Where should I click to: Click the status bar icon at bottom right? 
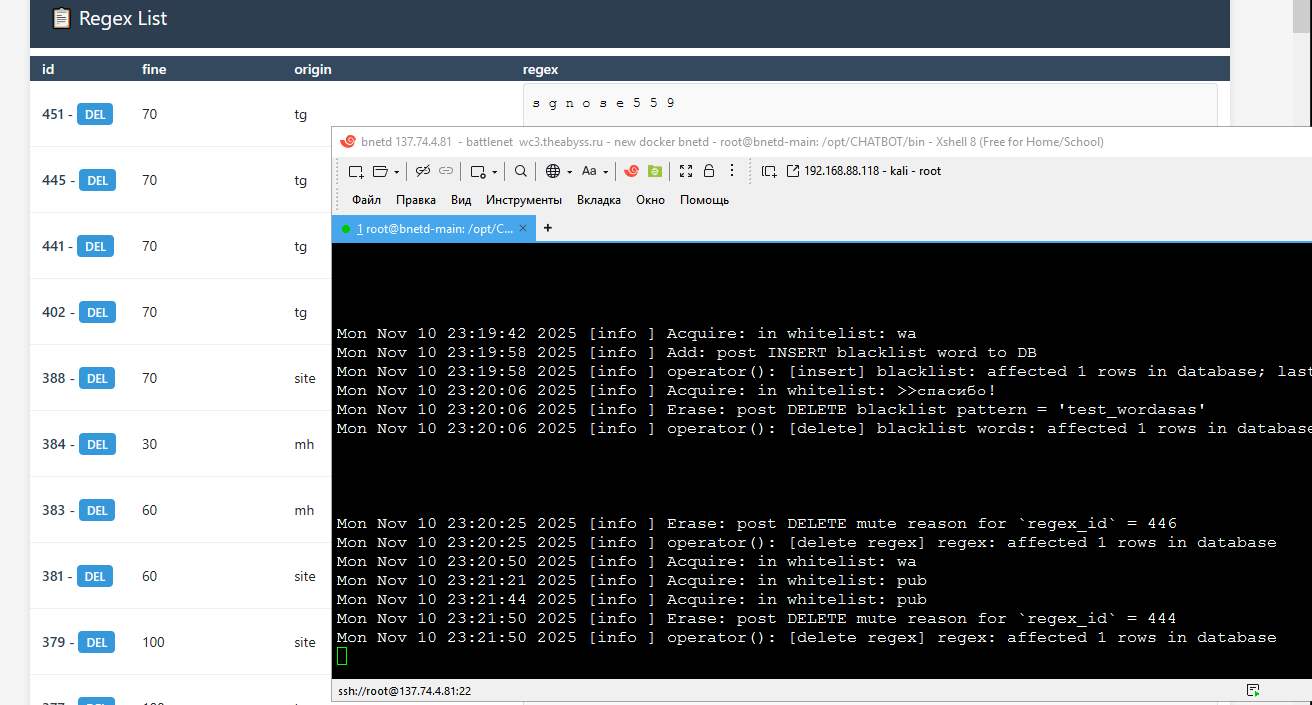[1252, 691]
